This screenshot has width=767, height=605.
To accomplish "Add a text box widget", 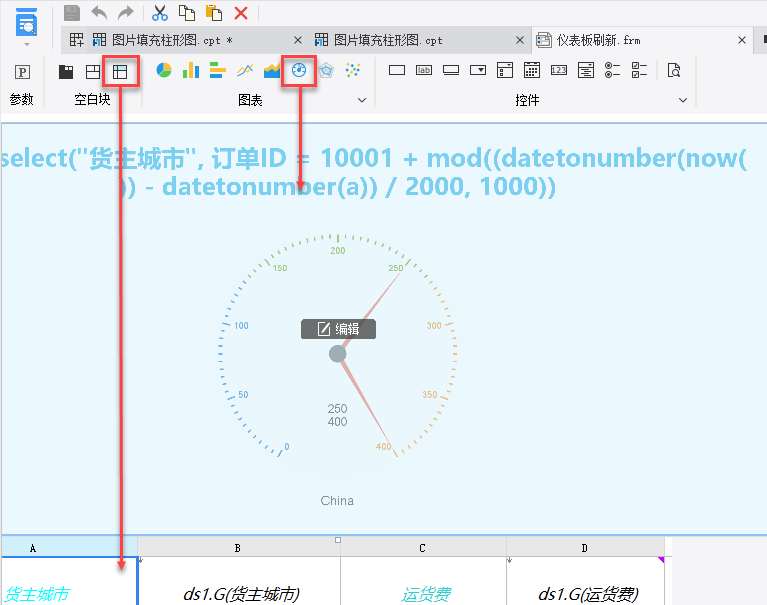I will [x=397, y=70].
